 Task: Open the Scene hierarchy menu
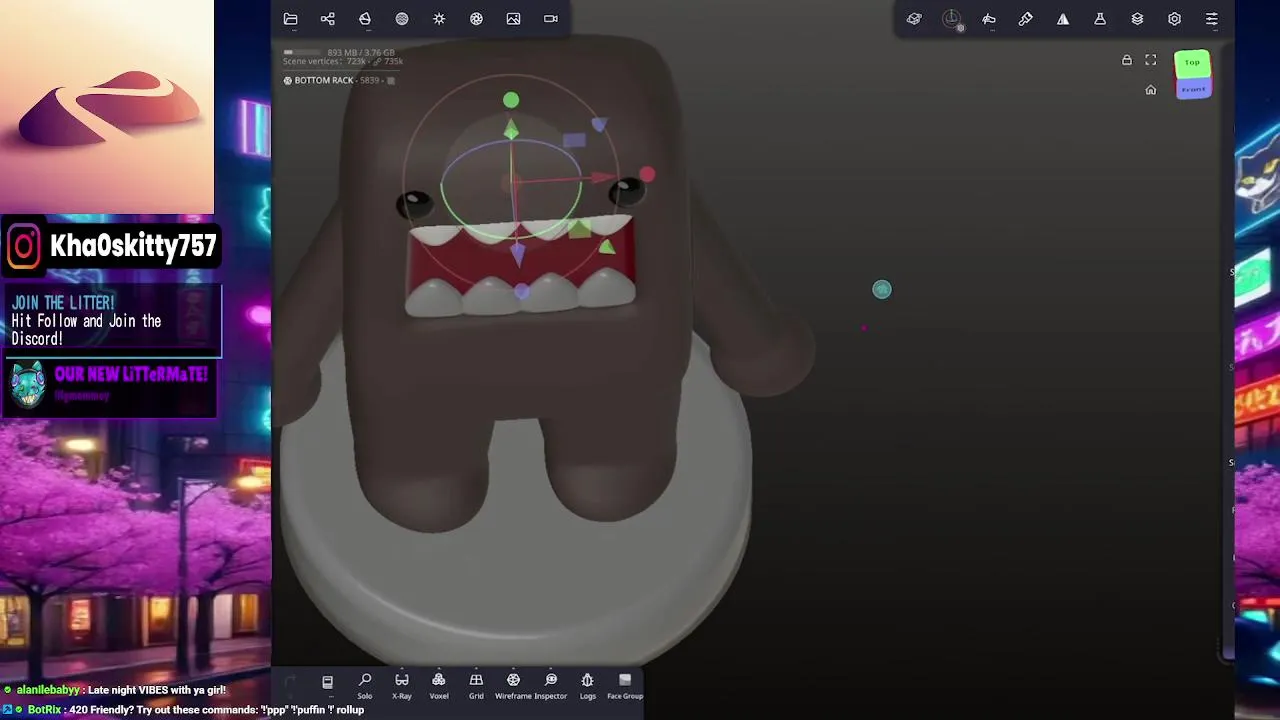[327, 19]
